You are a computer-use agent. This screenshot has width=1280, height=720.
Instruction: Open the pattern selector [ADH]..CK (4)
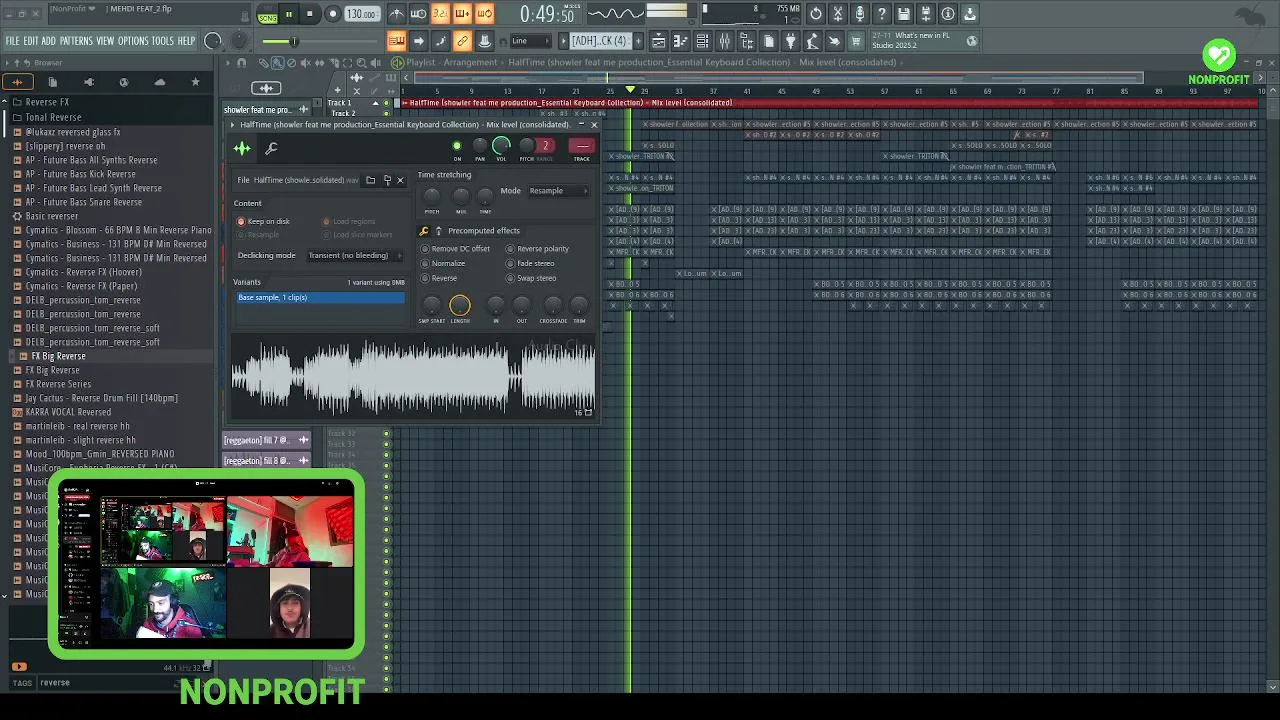(601, 41)
